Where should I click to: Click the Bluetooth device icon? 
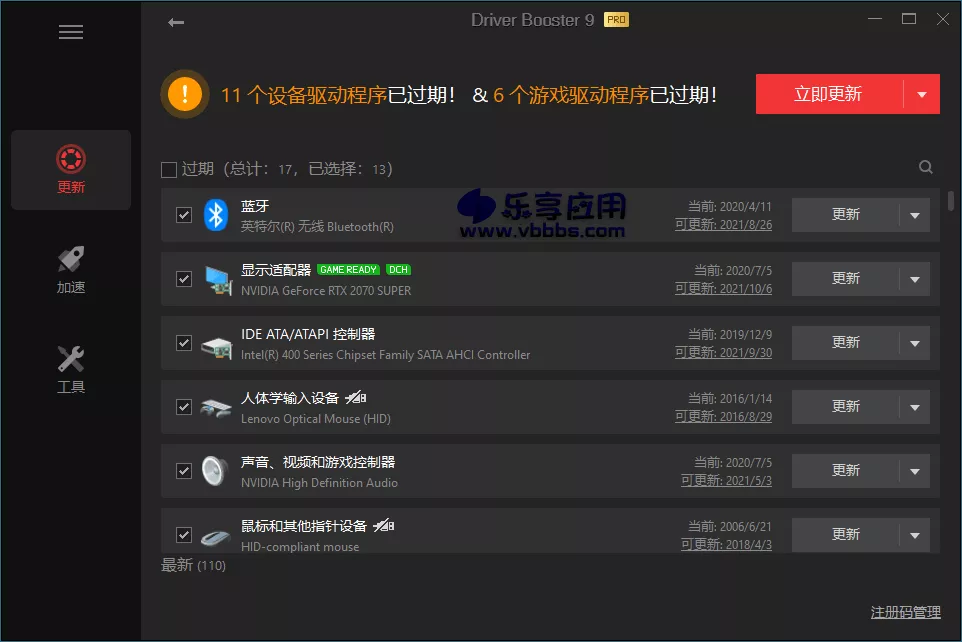tap(218, 214)
